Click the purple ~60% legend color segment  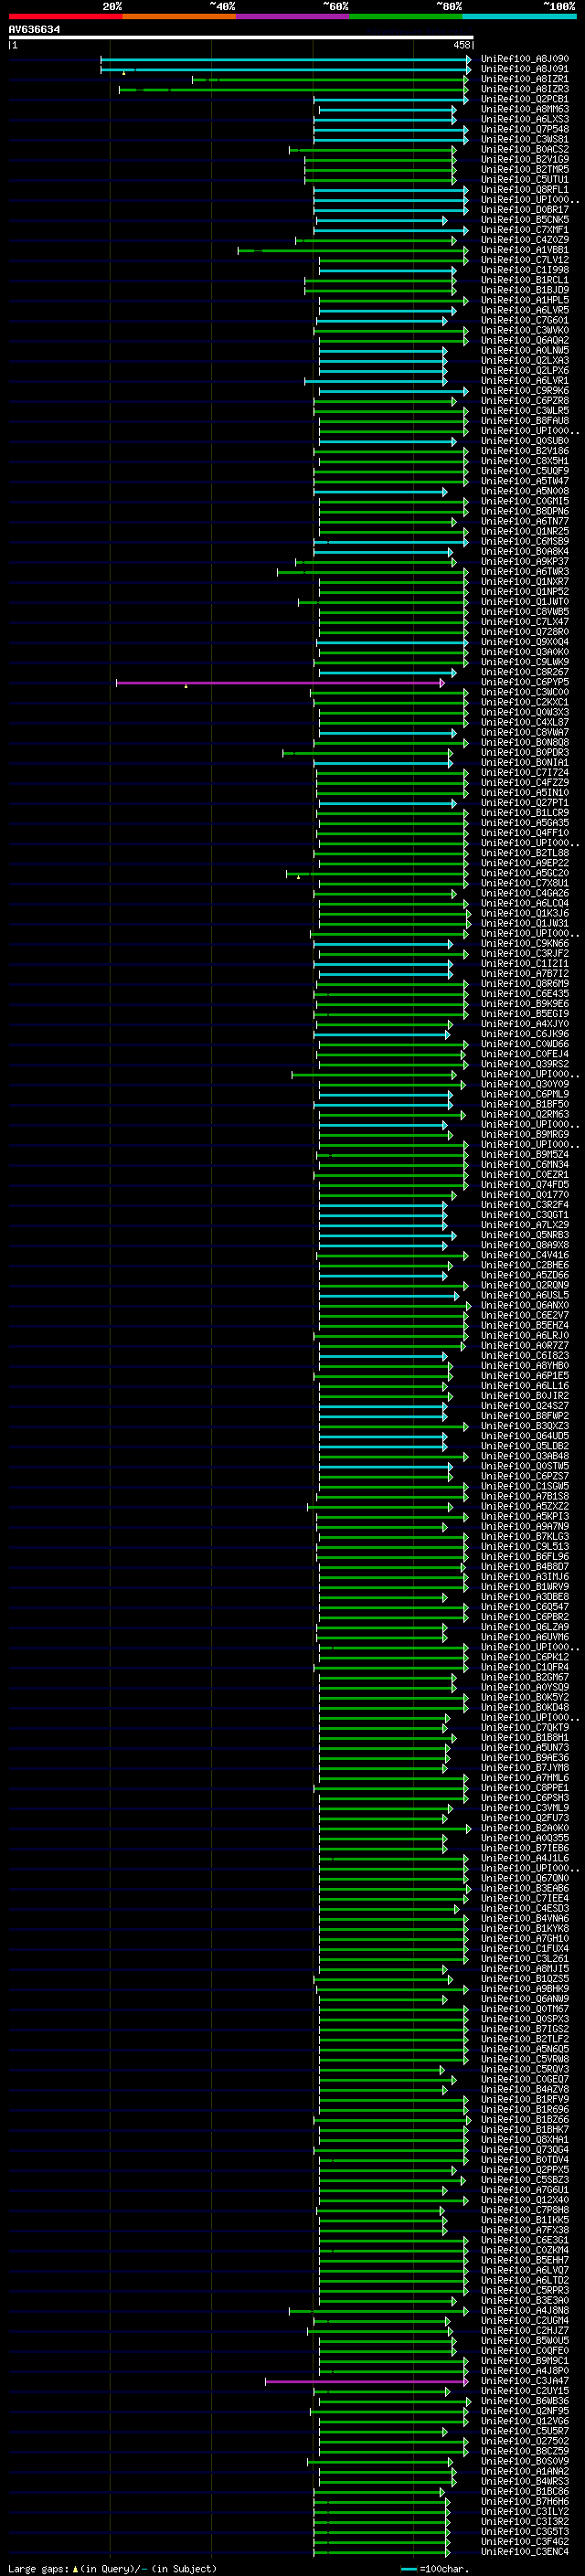pyautogui.click(x=292, y=16)
